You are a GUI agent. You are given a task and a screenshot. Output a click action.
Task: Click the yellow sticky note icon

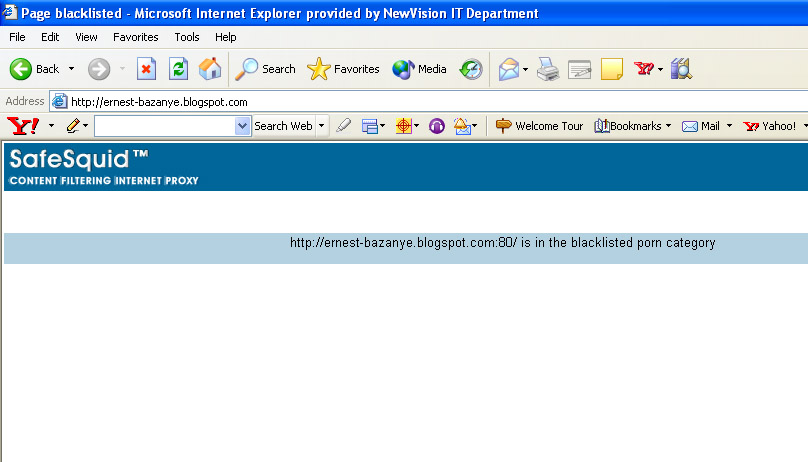[612, 69]
